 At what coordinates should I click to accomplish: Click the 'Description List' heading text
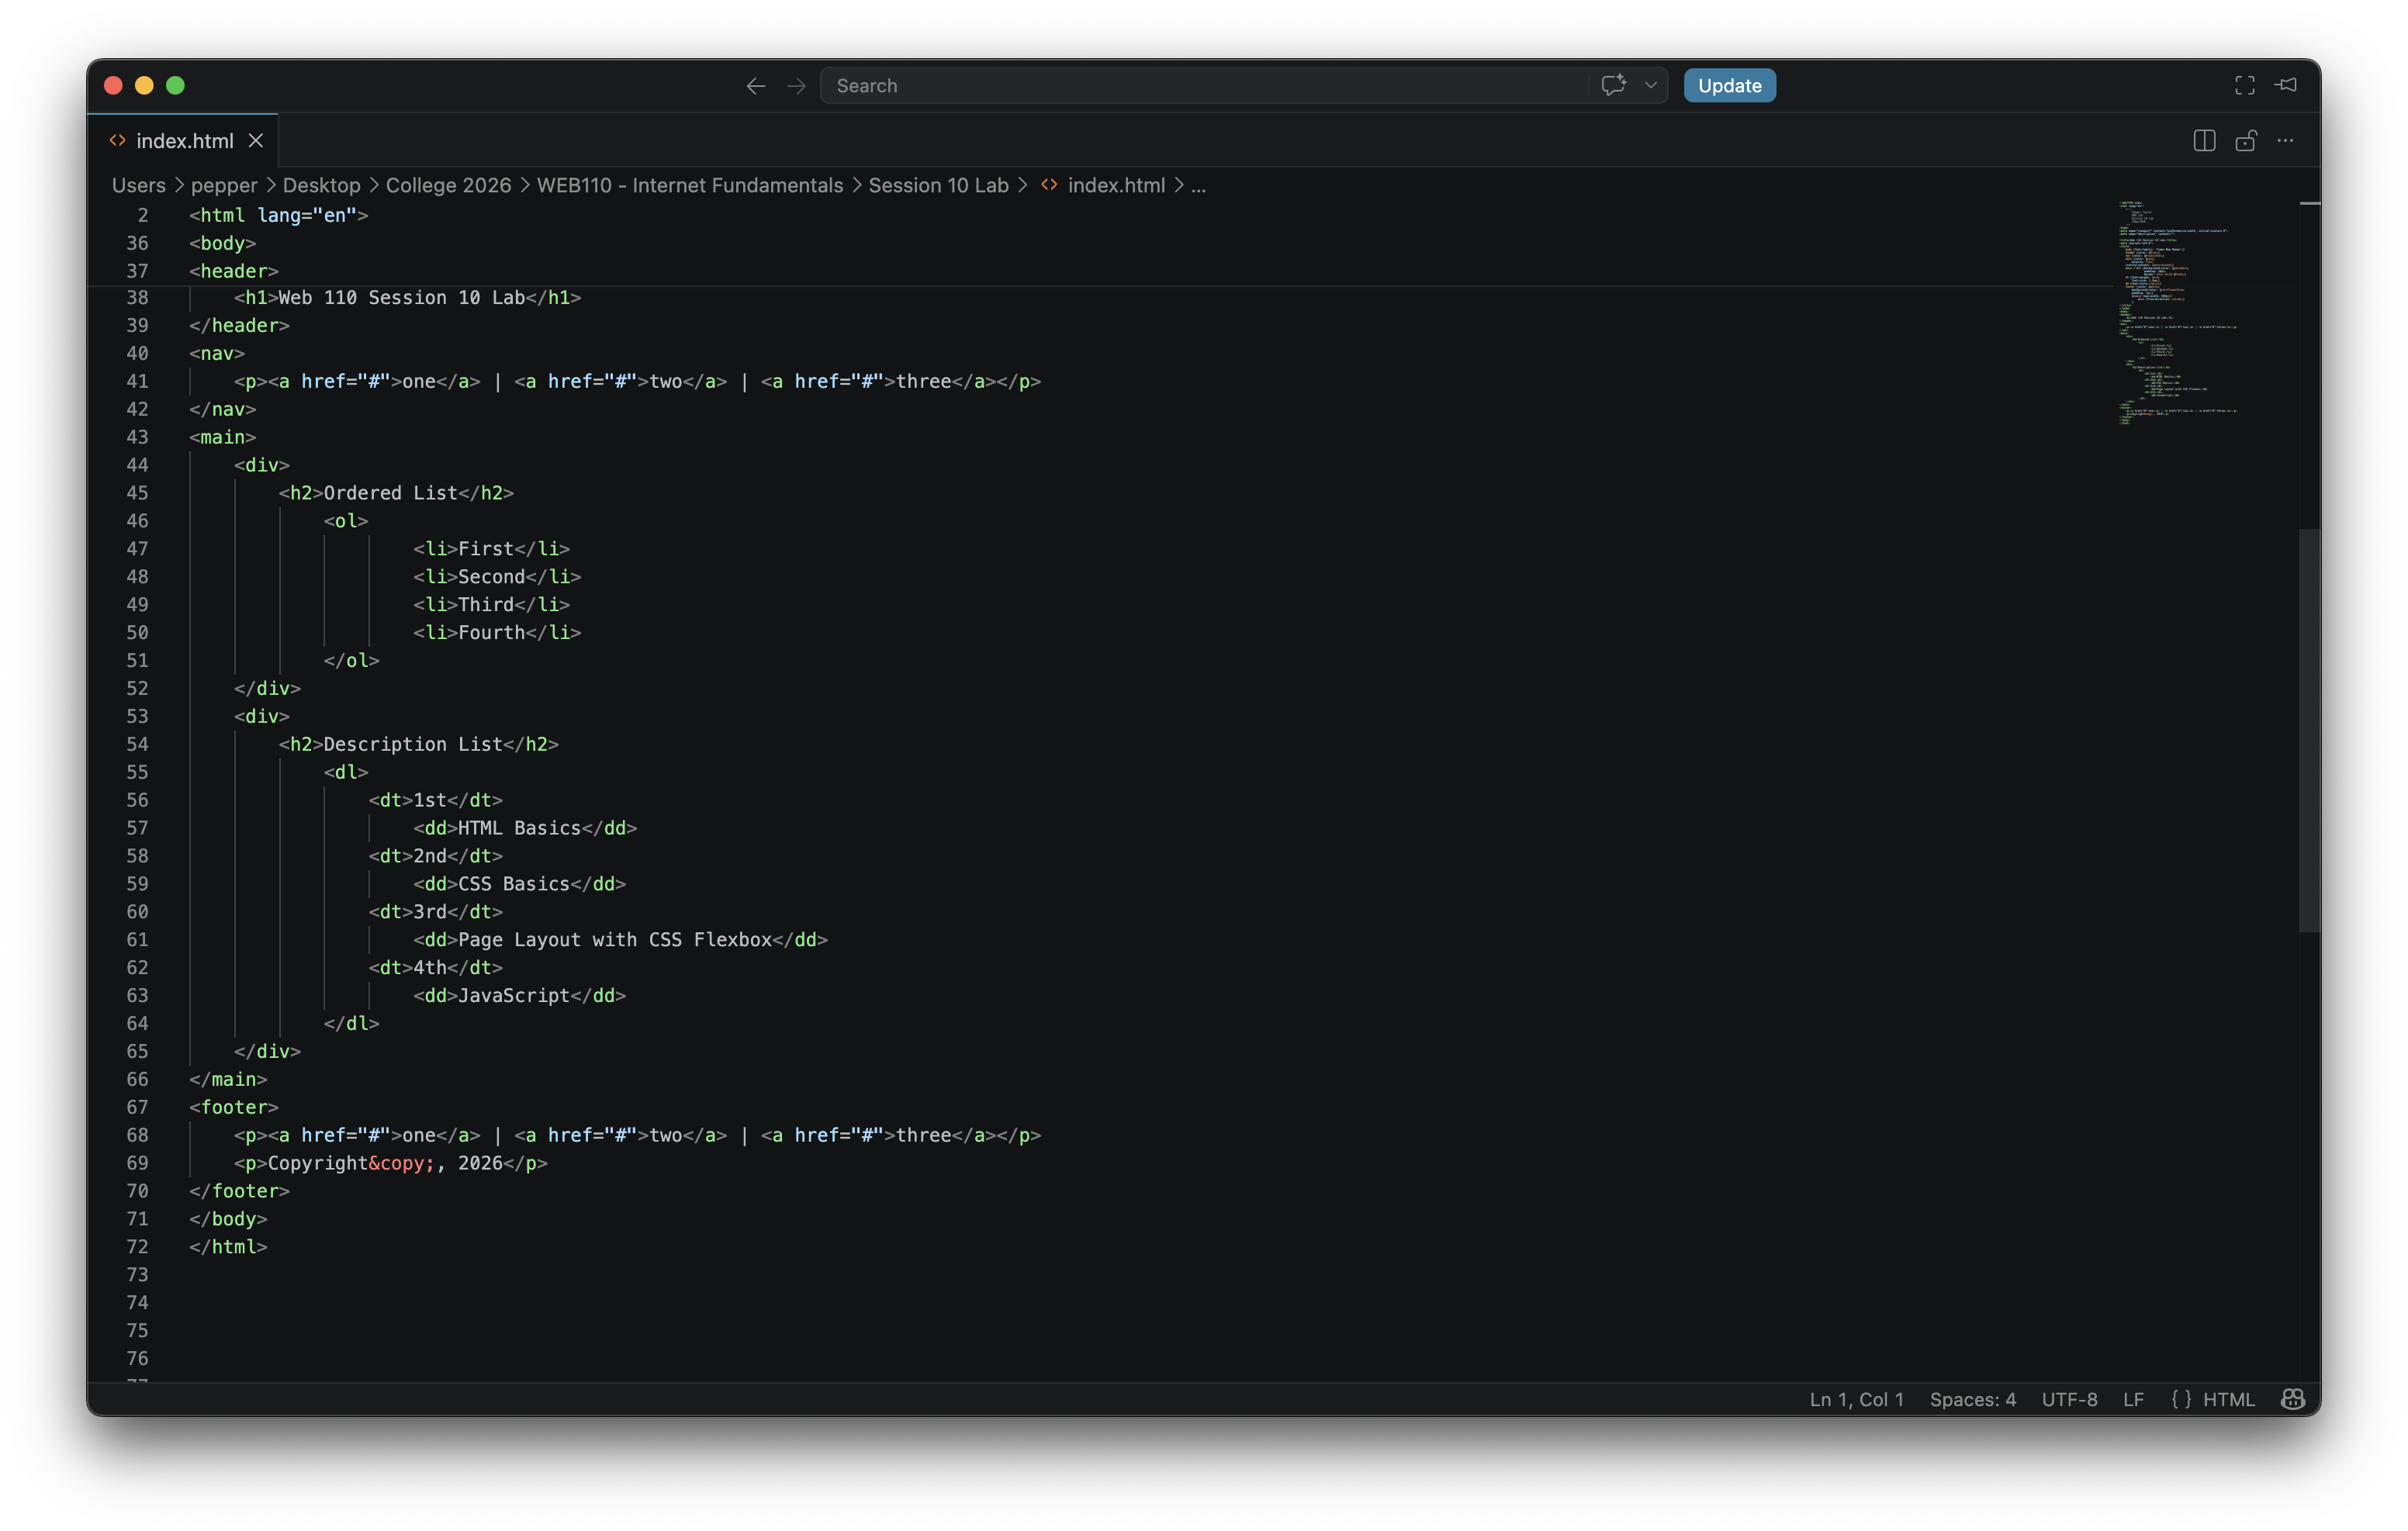click(x=412, y=744)
